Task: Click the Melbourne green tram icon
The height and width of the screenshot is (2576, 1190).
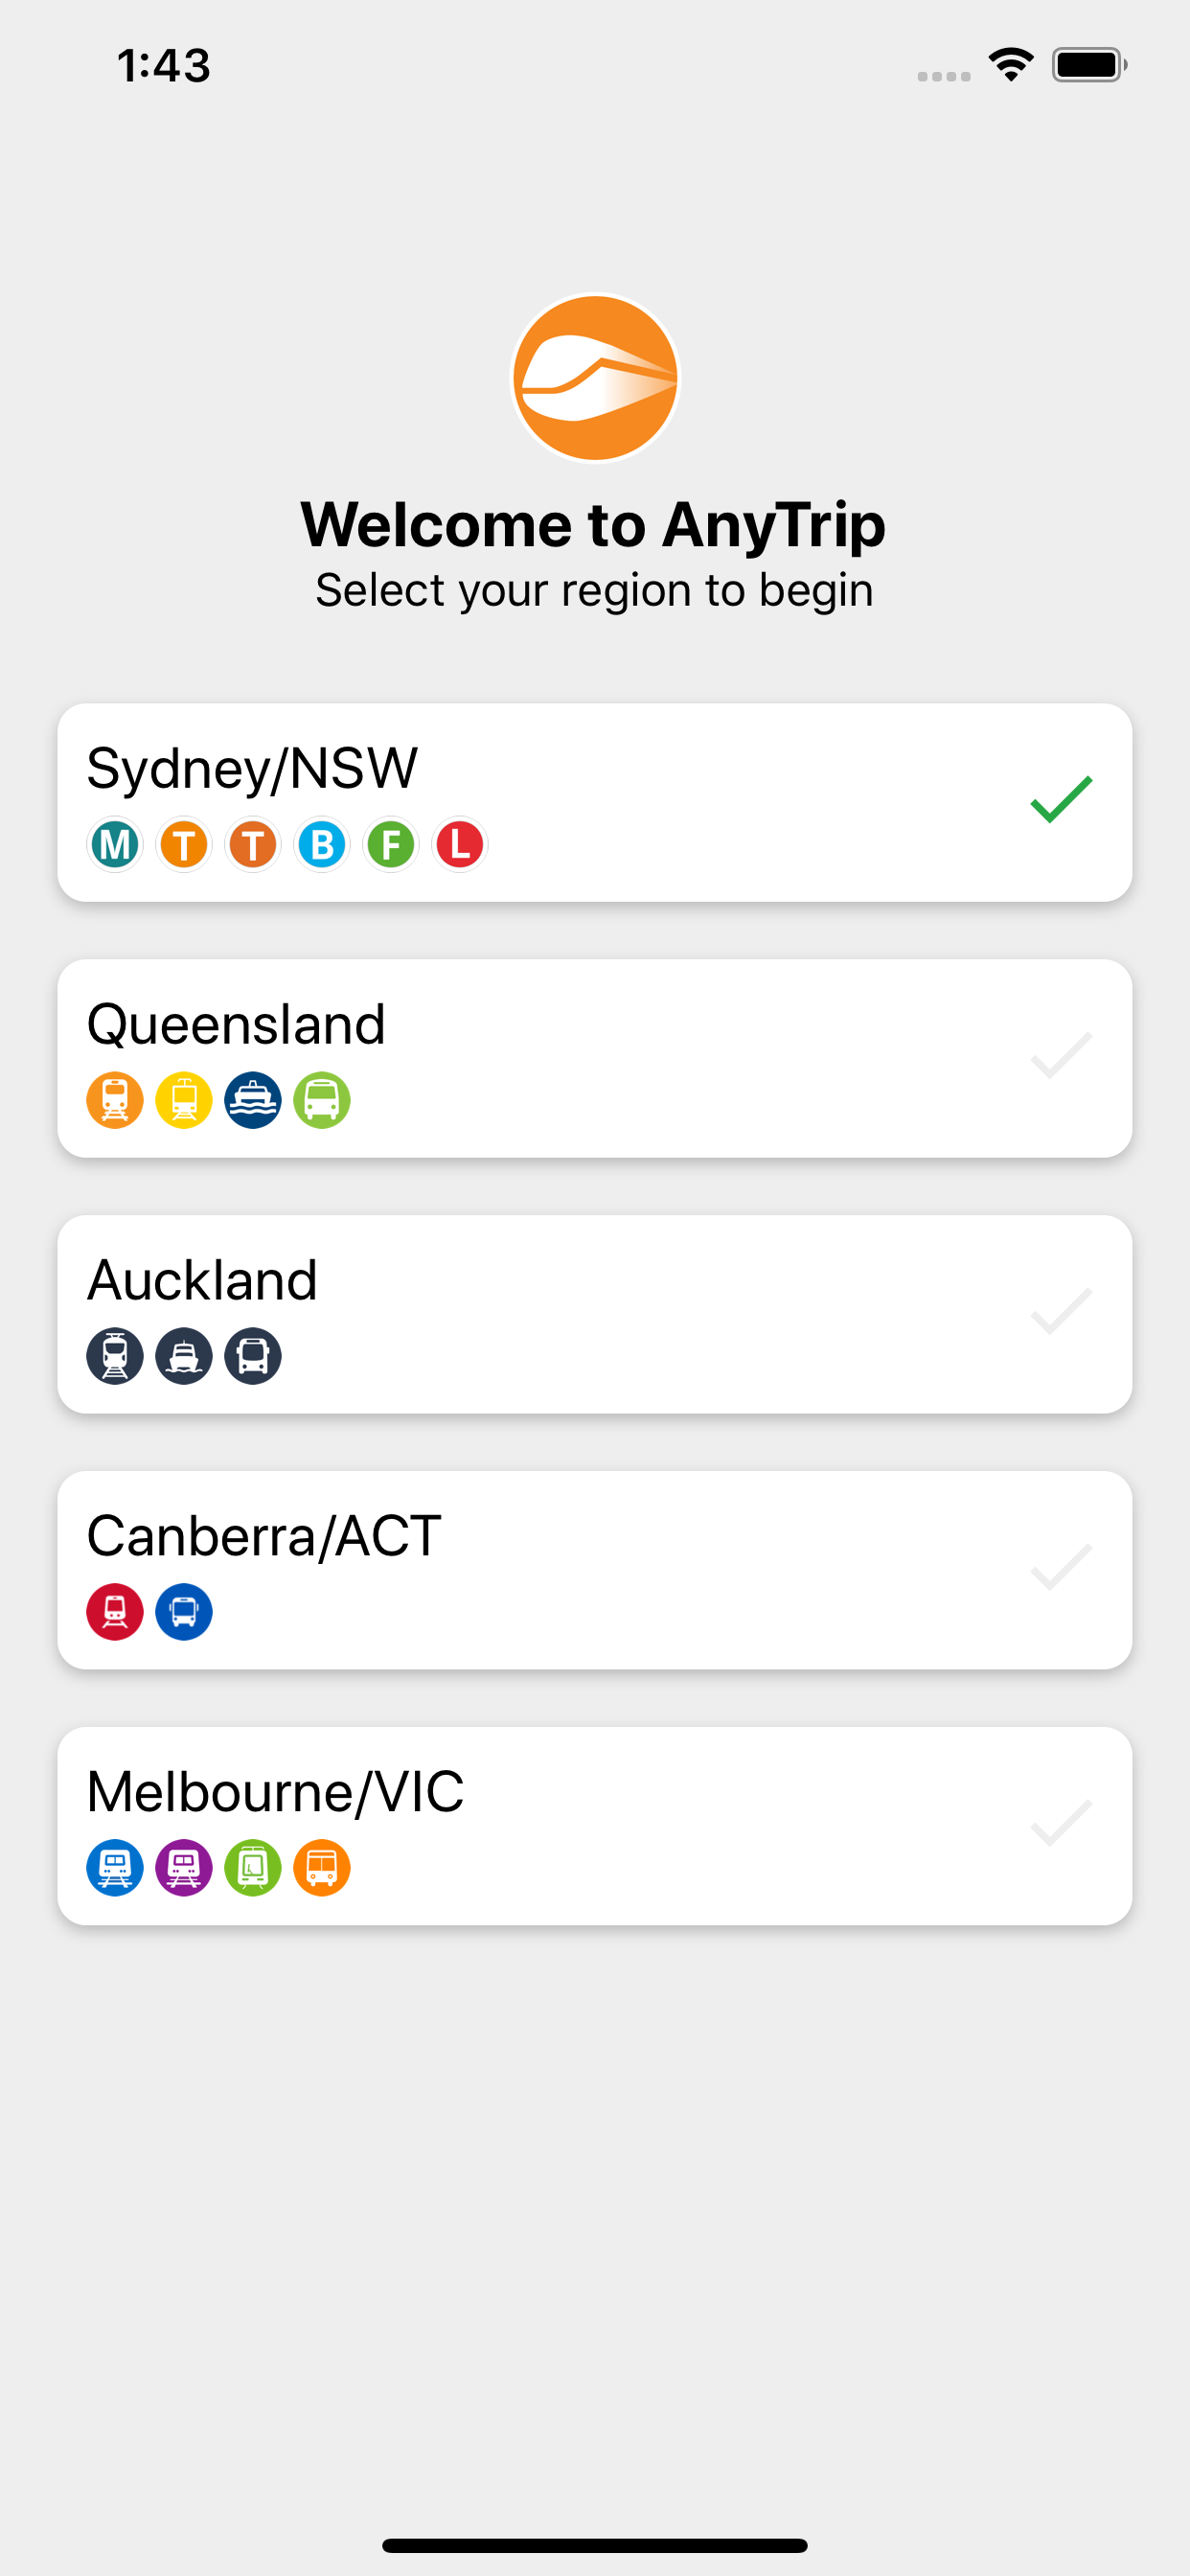Action: coord(253,1868)
